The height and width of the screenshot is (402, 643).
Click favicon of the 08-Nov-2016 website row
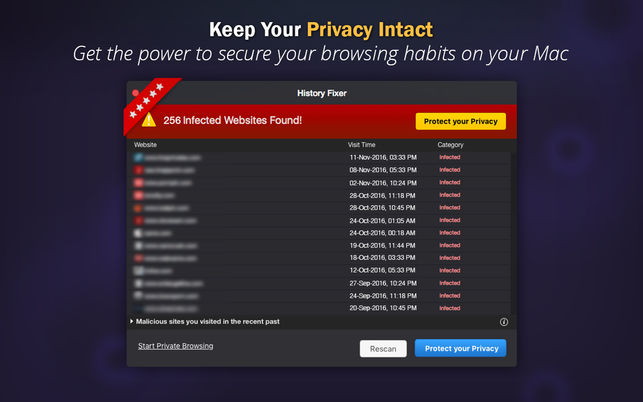click(138, 170)
